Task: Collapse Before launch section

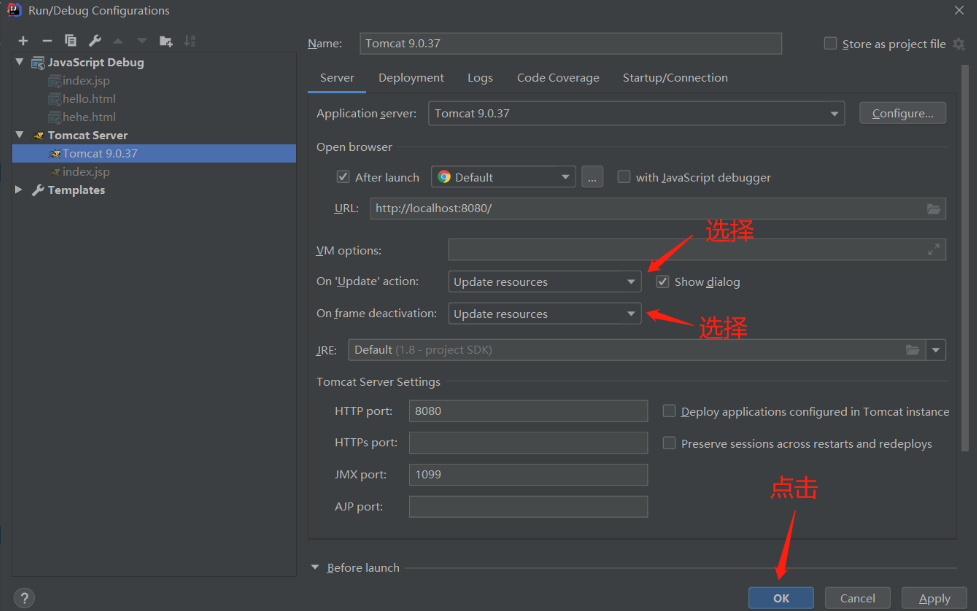Action: [315, 567]
